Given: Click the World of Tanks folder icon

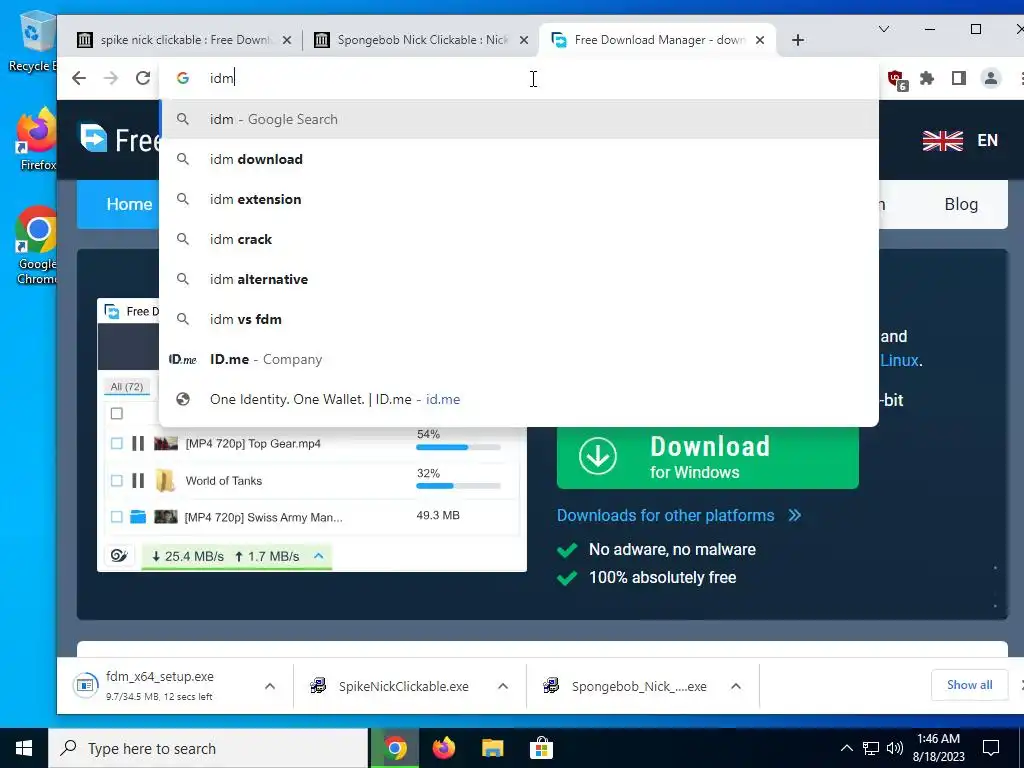Looking at the screenshot, I should [165, 481].
